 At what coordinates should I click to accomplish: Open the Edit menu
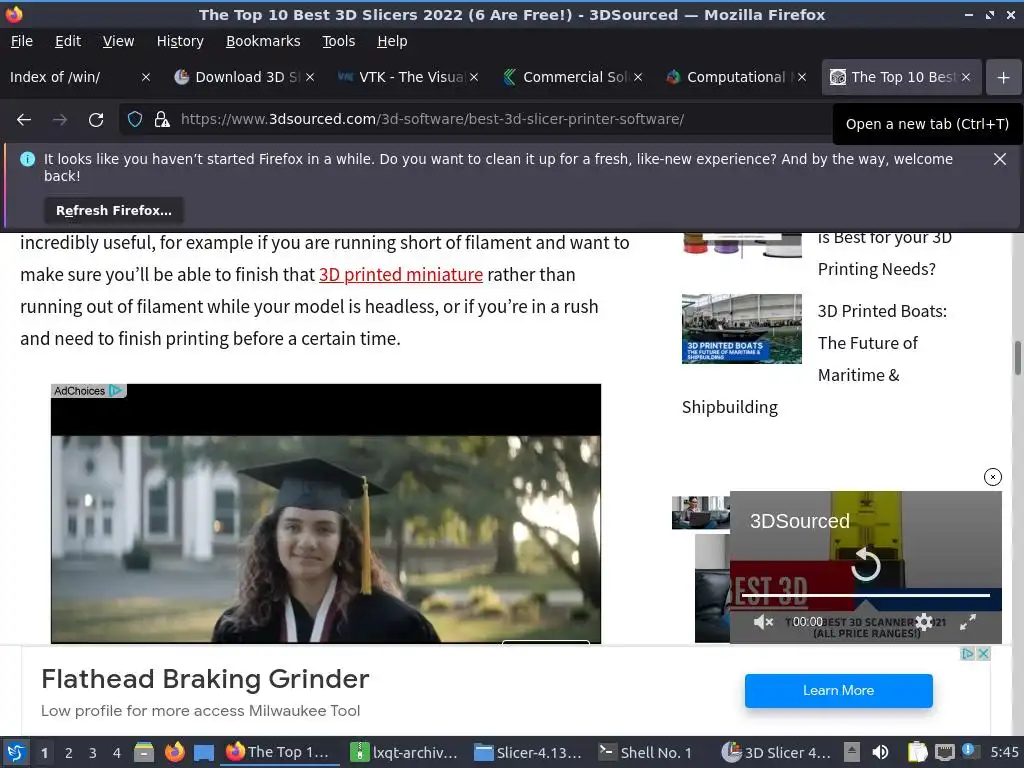coord(68,41)
